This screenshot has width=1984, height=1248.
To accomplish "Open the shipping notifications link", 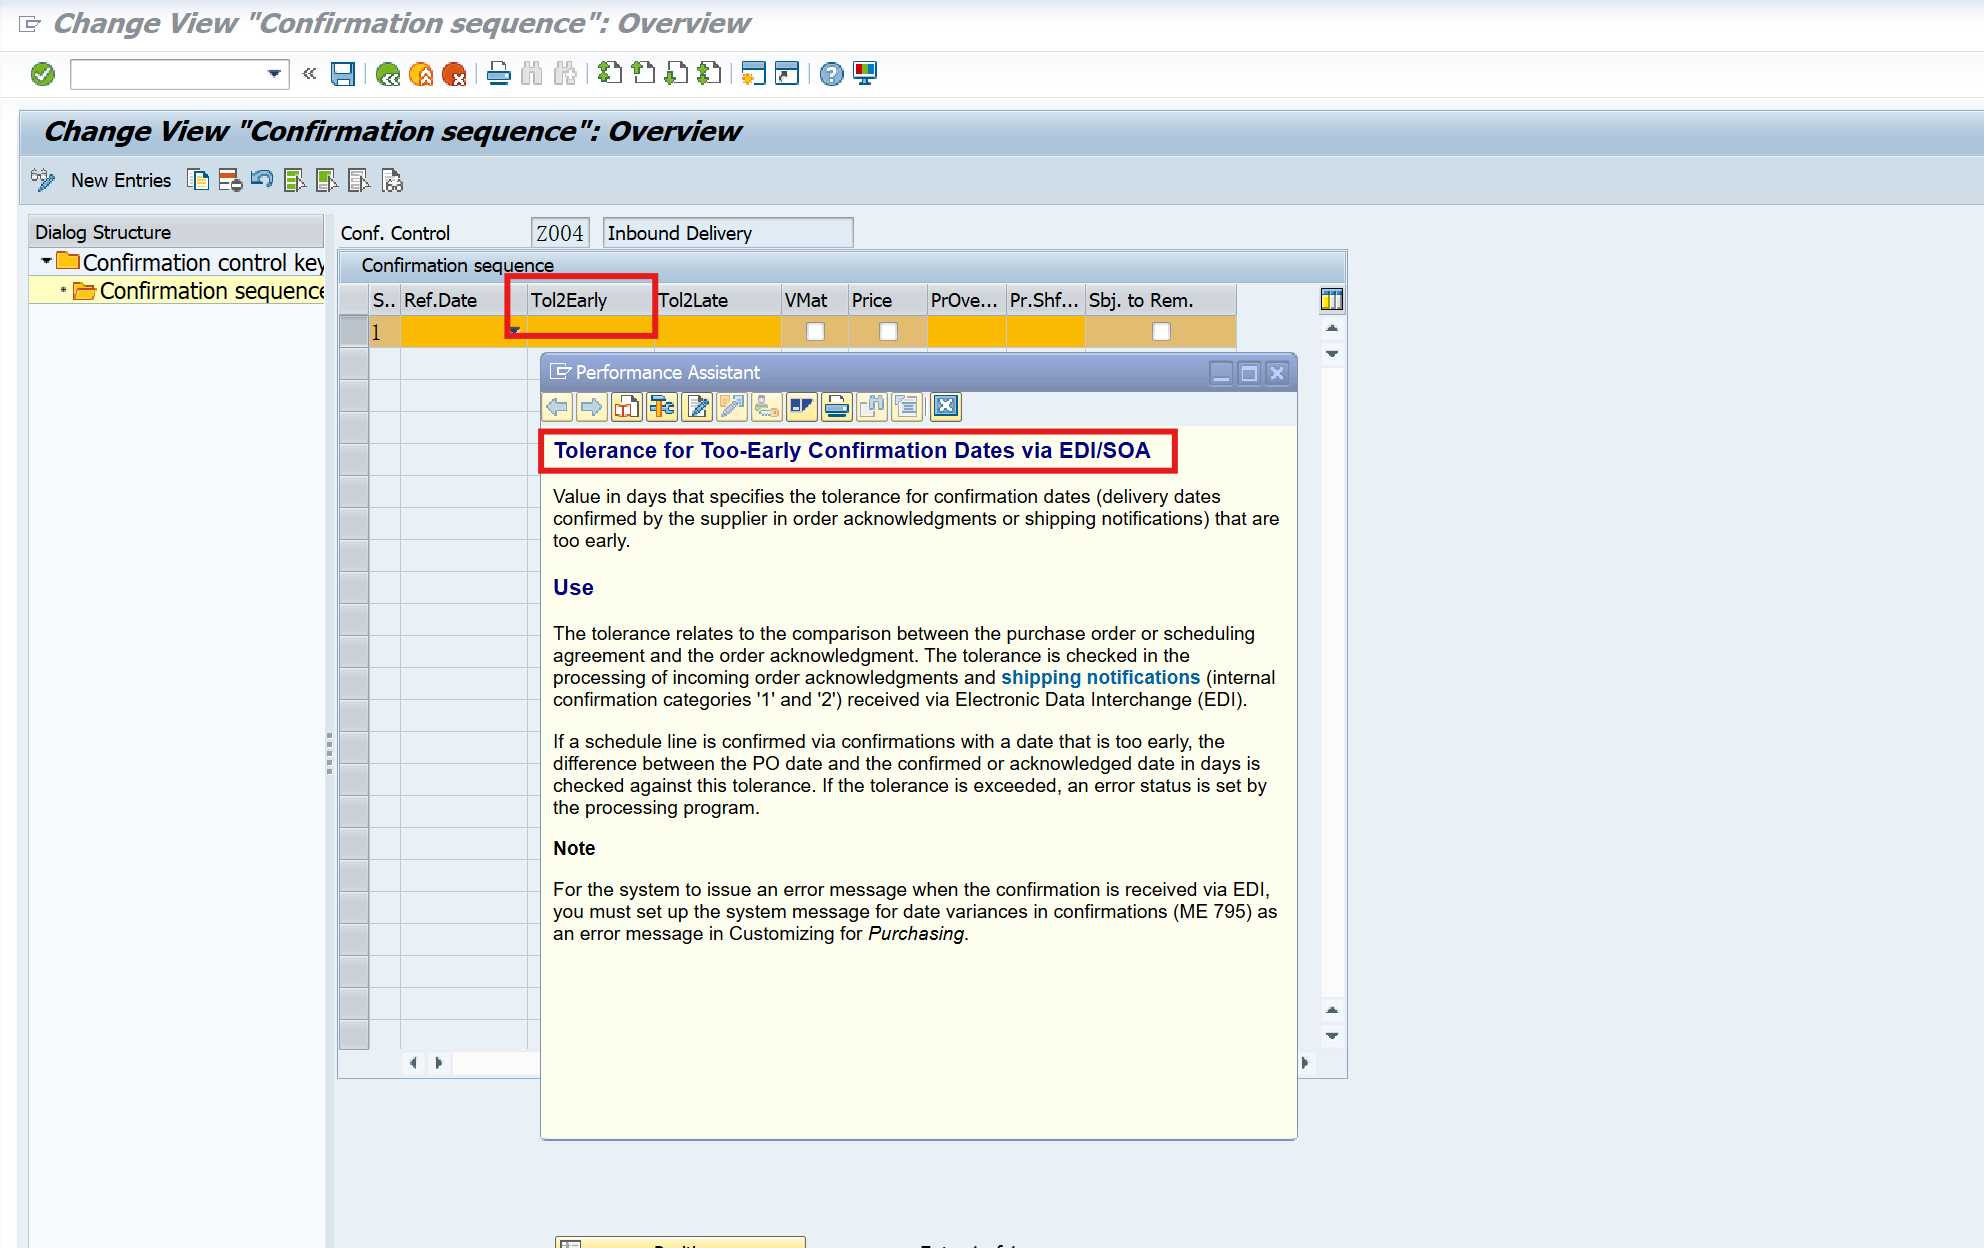I will [x=1100, y=677].
